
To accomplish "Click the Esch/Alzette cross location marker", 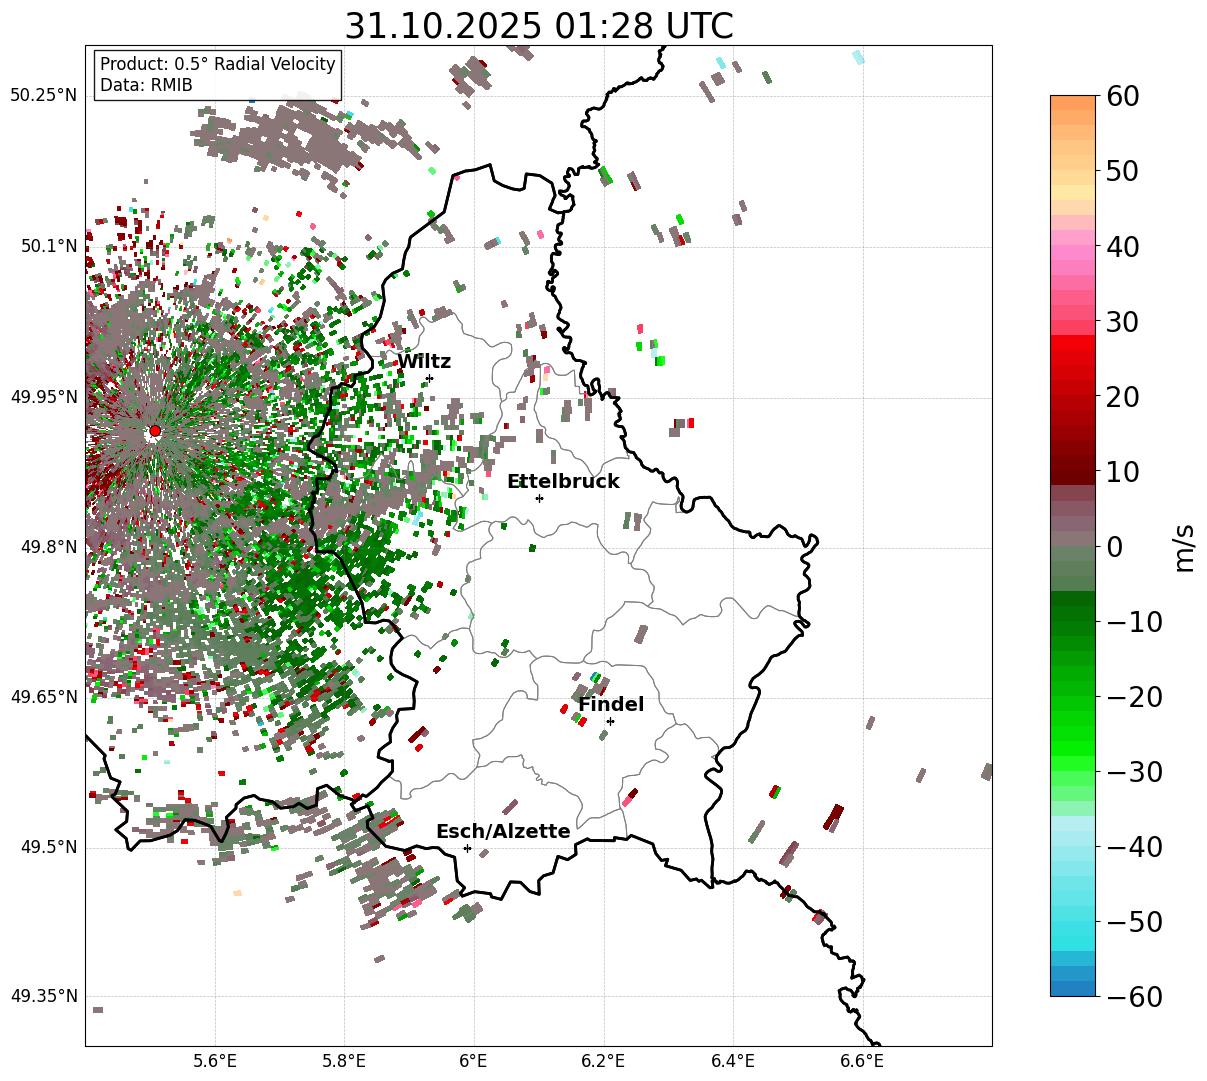I will tap(467, 848).
